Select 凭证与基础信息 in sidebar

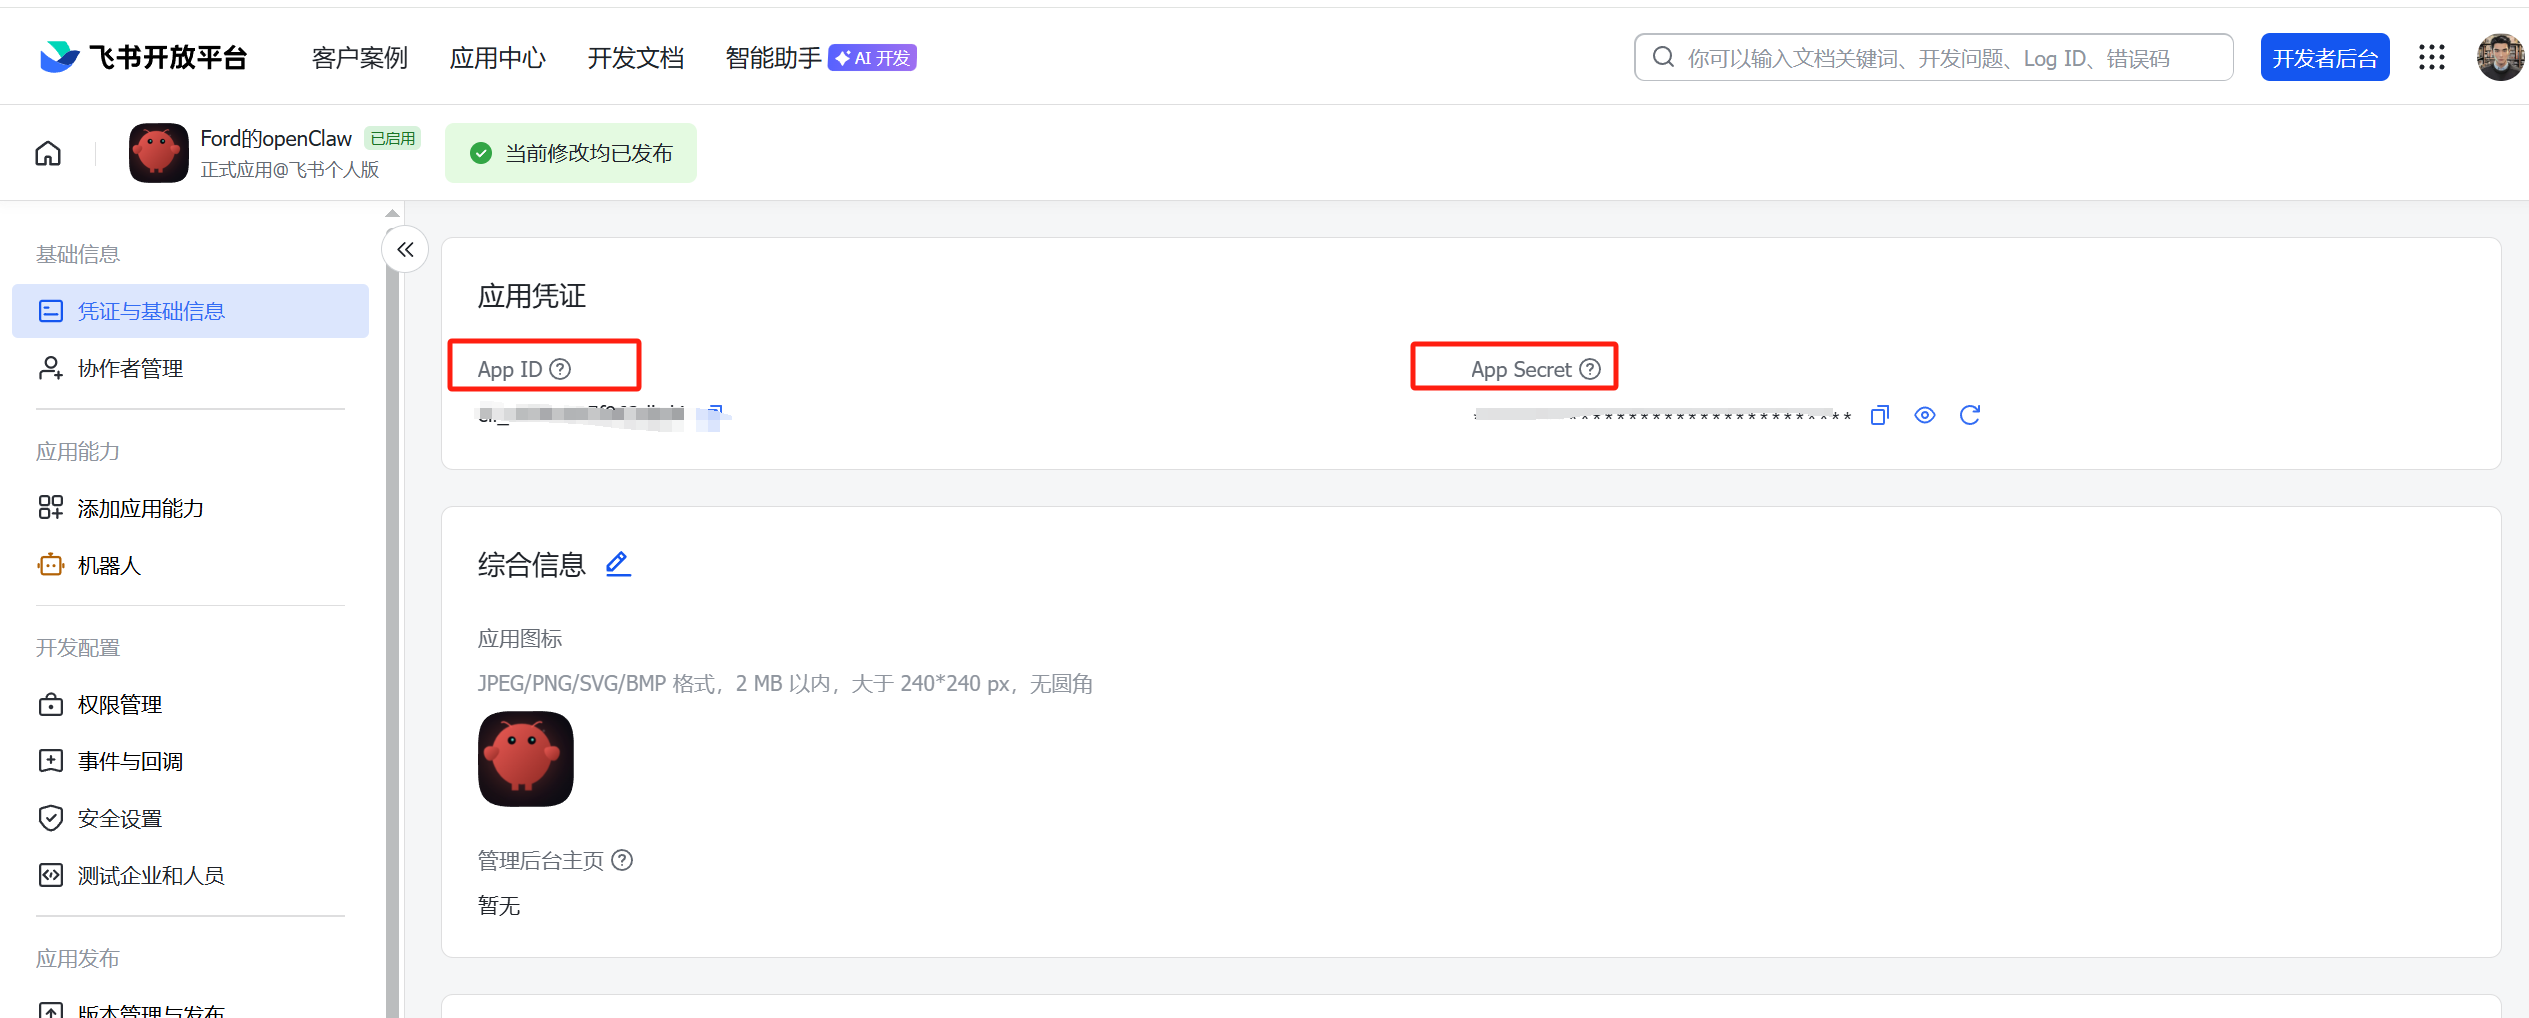pyautogui.click(x=190, y=311)
